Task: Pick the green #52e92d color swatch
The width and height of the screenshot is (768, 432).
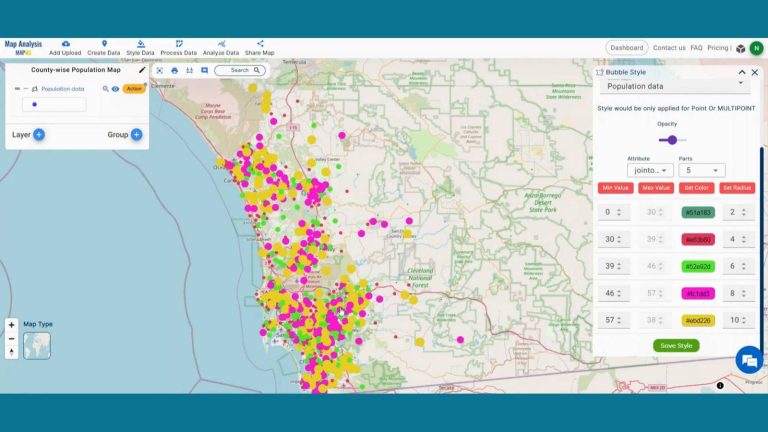Action: [x=698, y=266]
